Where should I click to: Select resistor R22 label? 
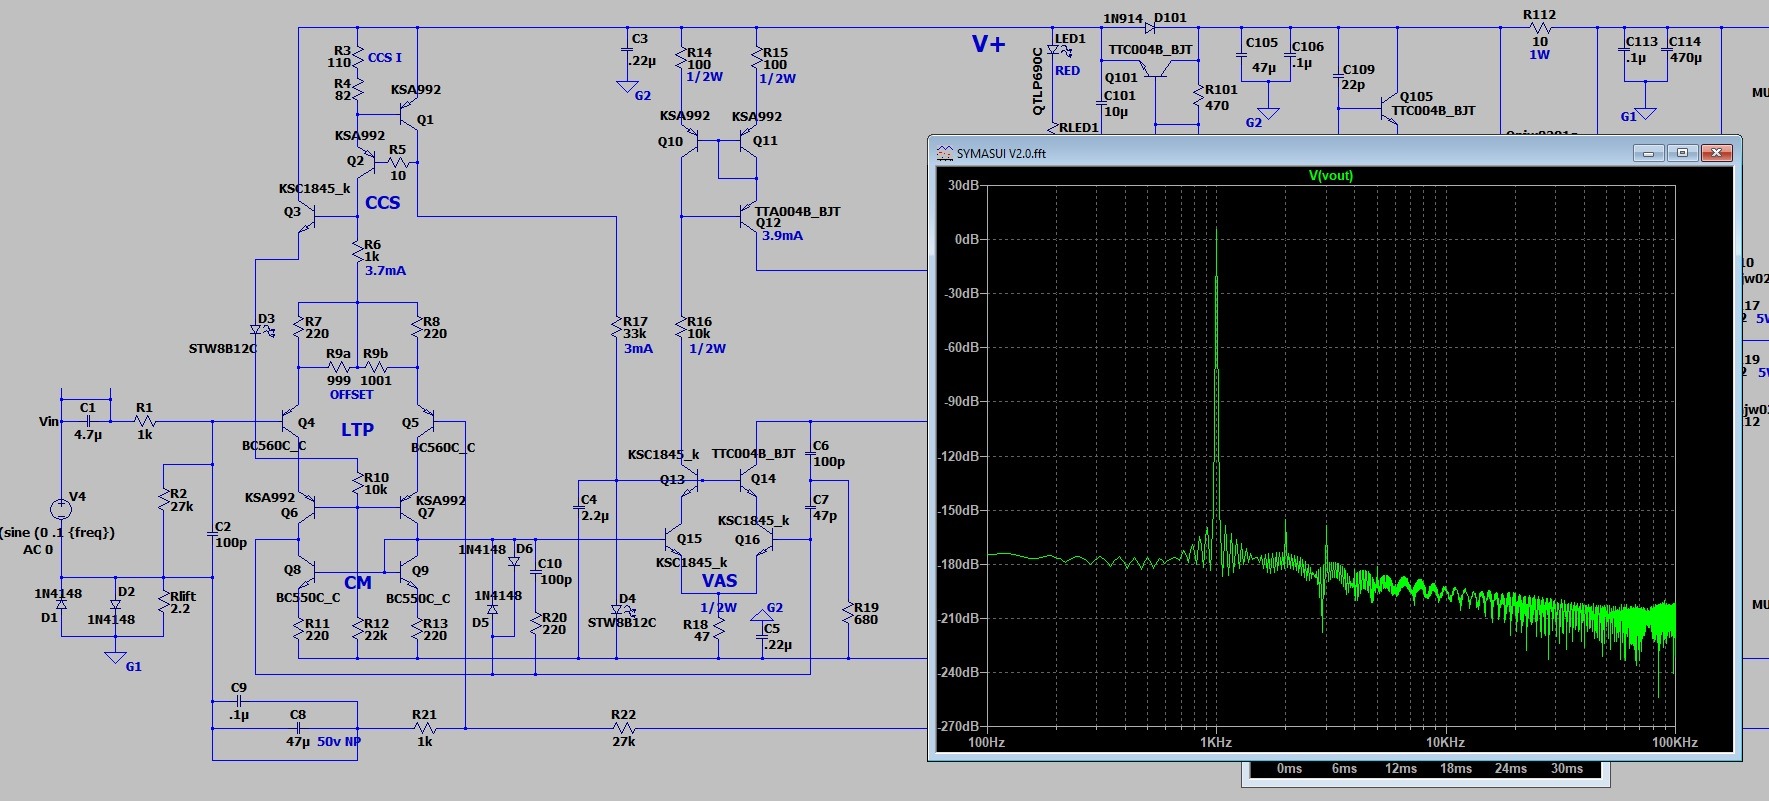point(623,714)
